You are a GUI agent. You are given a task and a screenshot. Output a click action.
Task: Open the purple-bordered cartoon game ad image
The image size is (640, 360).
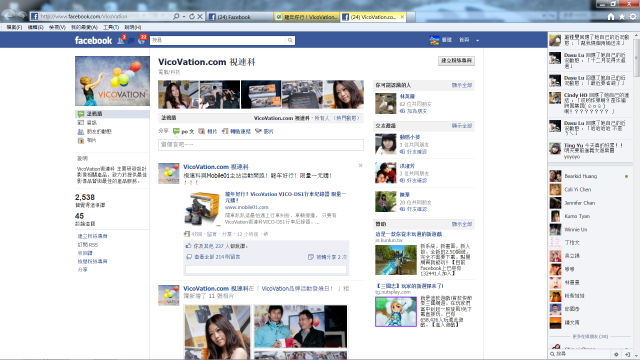coord(396,312)
